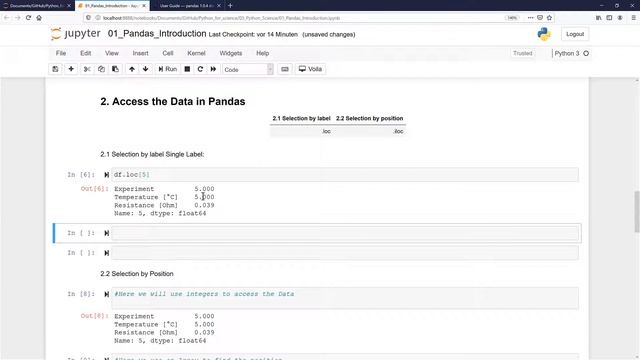
Task: Rename notebook title 01_Pandas_Introduction
Action: pos(157,34)
